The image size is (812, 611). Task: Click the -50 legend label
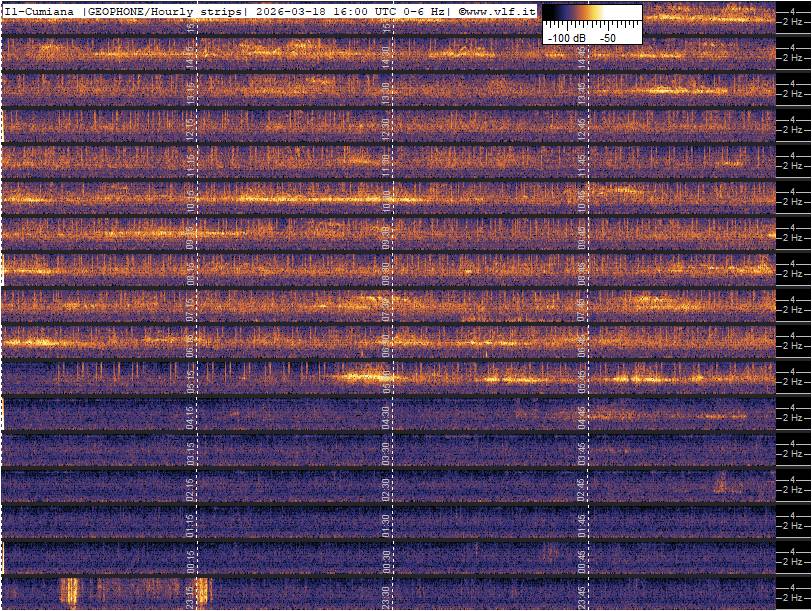pyautogui.click(x=607, y=37)
